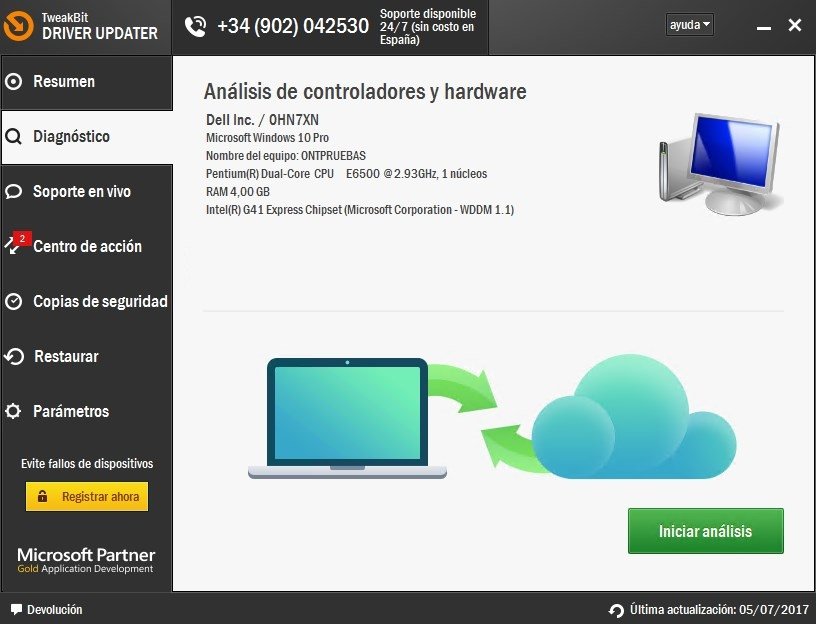Click the laptop illustration

tap(347, 418)
